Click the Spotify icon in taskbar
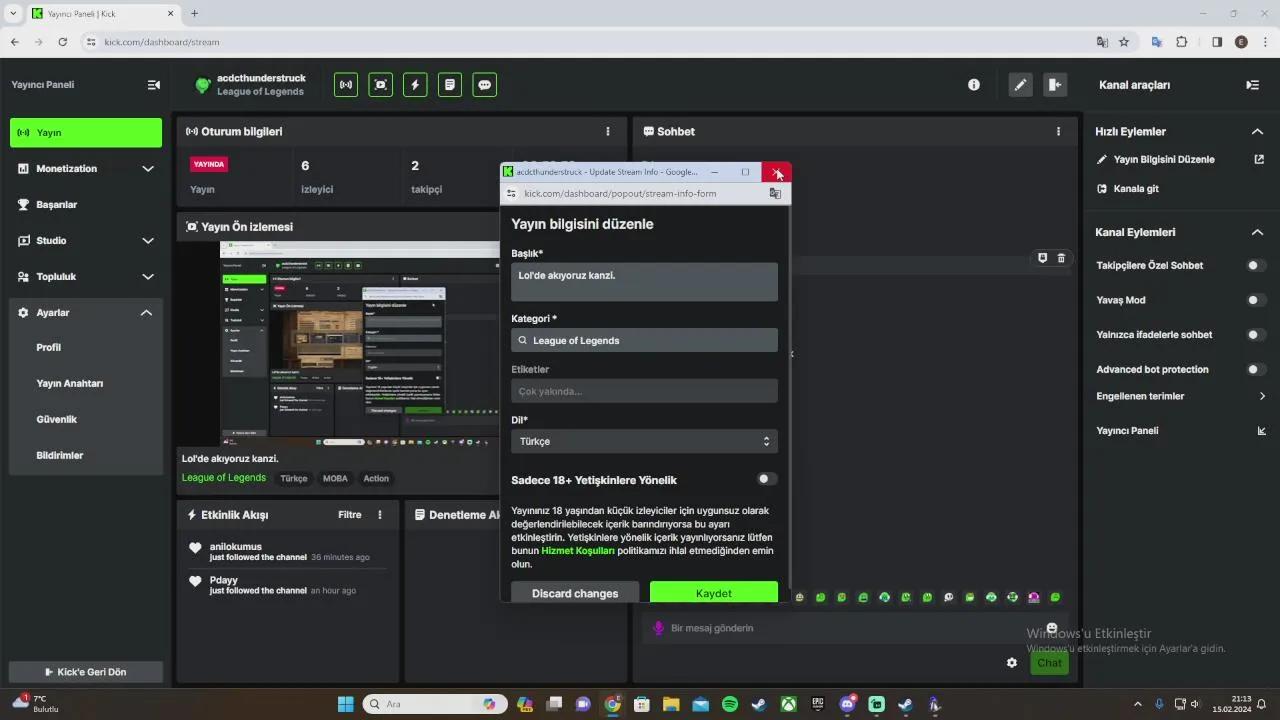The image size is (1280, 720). pos(730,704)
